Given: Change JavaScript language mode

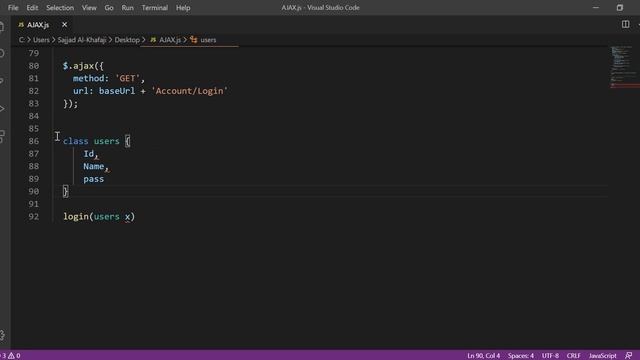Looking at the screenshot, I should (x=602, y=356).
